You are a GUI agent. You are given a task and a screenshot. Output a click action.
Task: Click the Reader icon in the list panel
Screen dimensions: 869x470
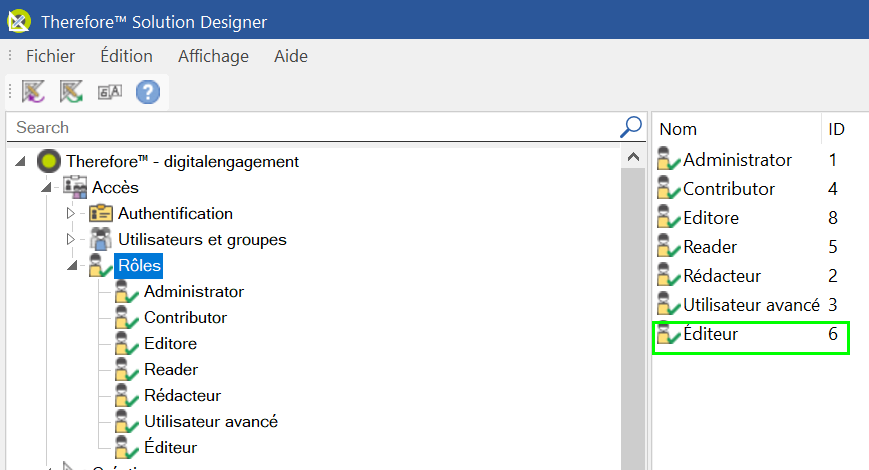point(668,246)
